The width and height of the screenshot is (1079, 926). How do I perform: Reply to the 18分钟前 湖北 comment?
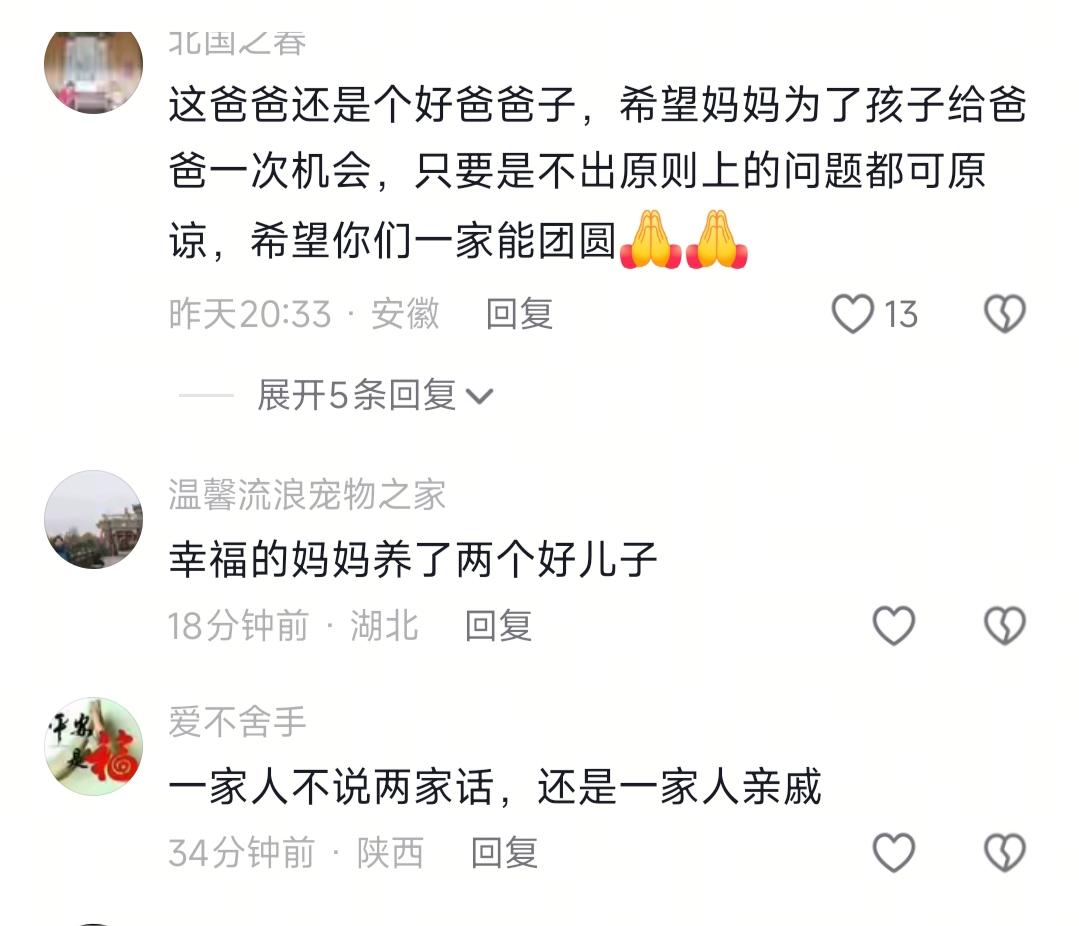pyautogui.click(x=498, y=625)
